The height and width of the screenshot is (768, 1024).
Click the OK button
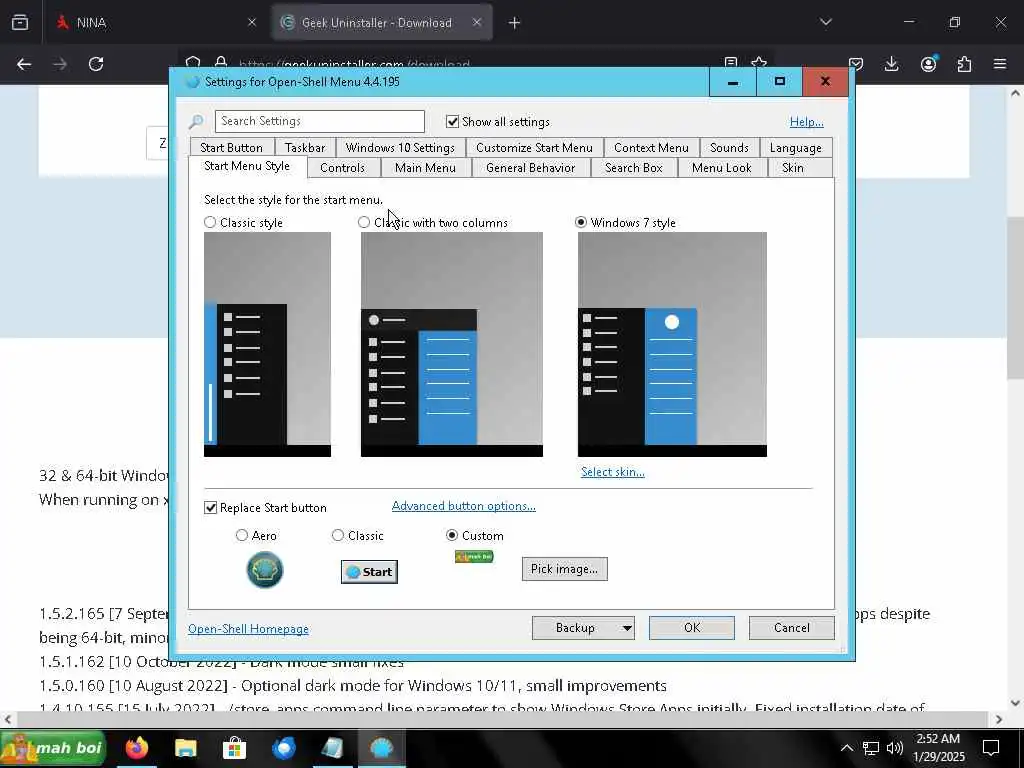coord(692,628)
